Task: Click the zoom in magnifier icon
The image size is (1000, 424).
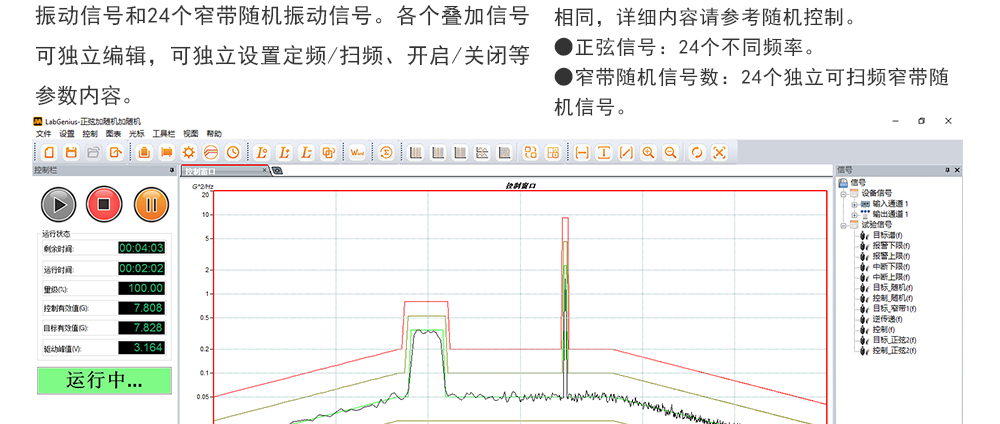Action: [x=648, y=153]
